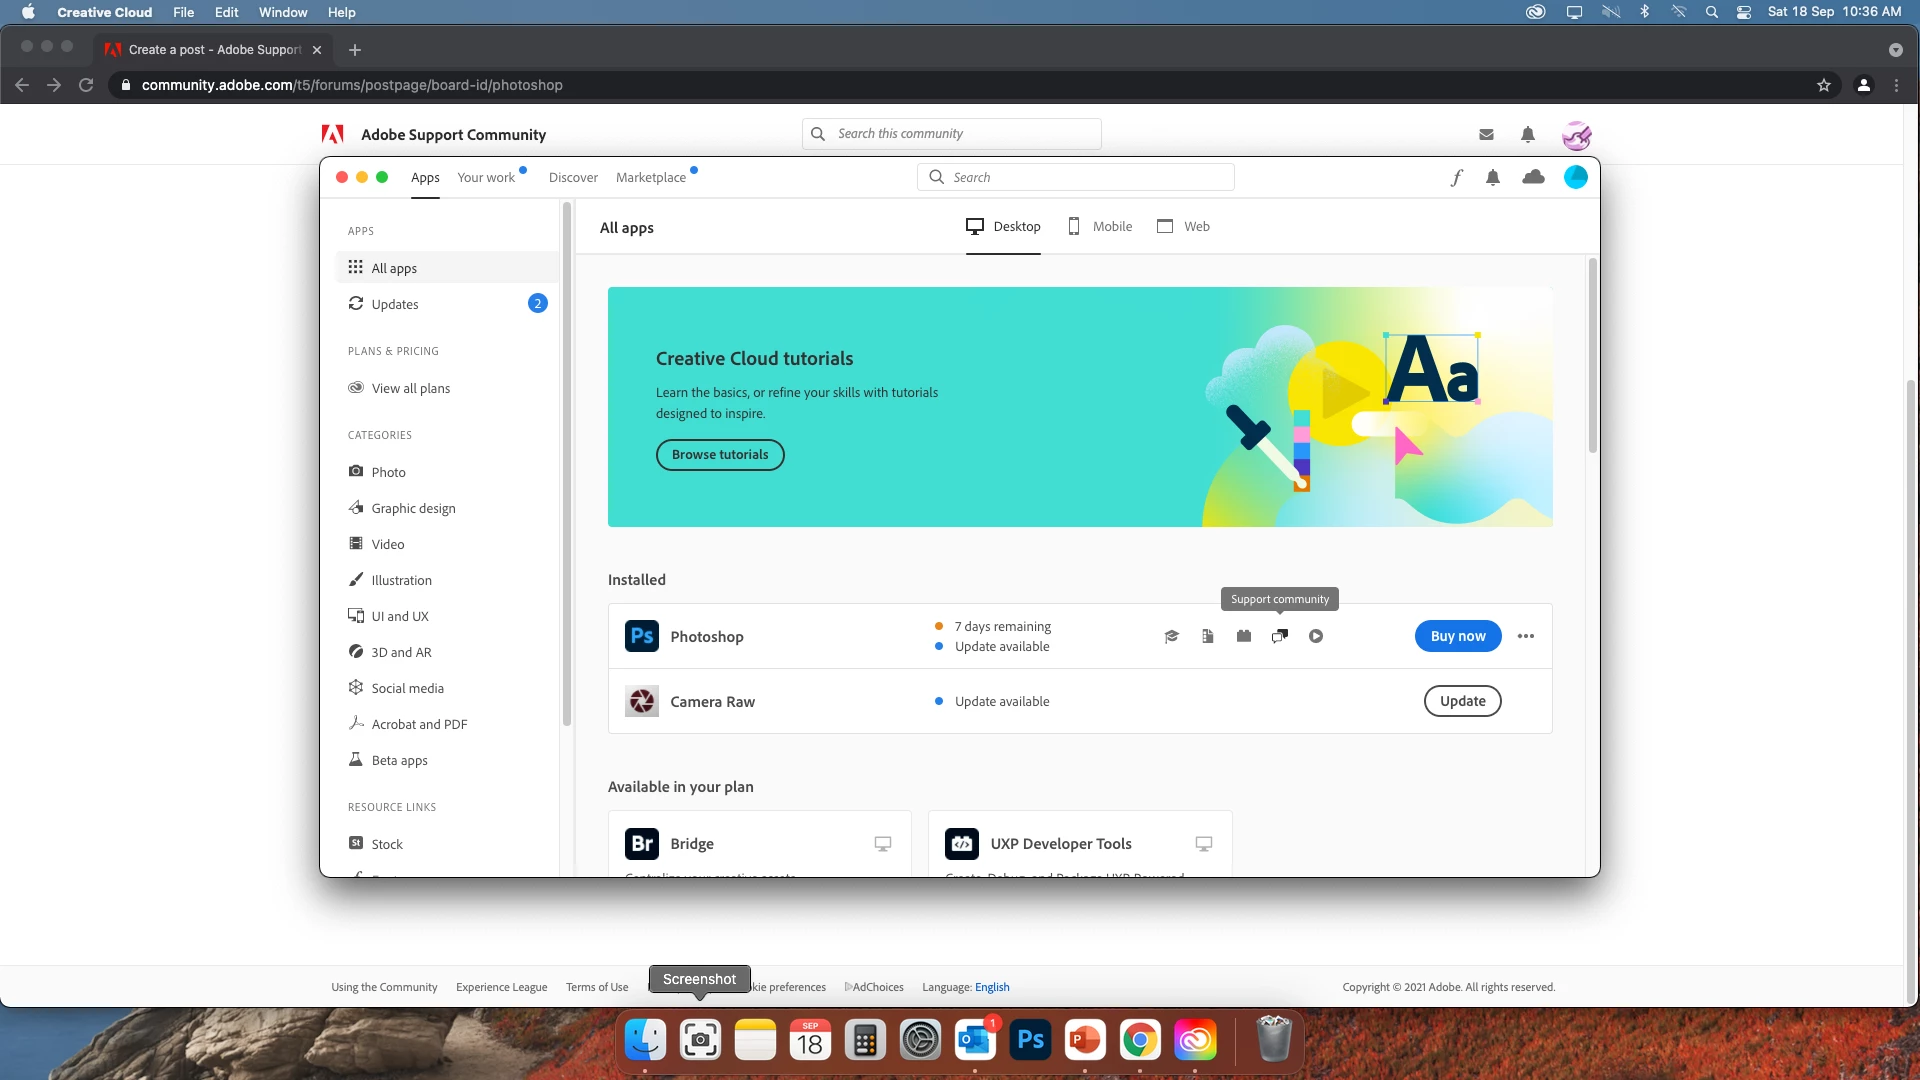Screen dimensions: 1920x1080
Task: Click the Photoshop app icon in Installed list
Action: pyautogui.click(x=642, y=636)
